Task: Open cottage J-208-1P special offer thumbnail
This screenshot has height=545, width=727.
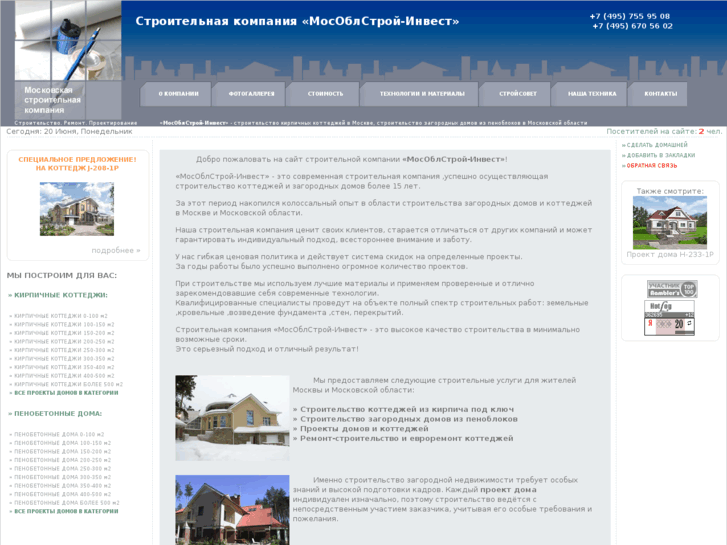Action: [77, 209]
